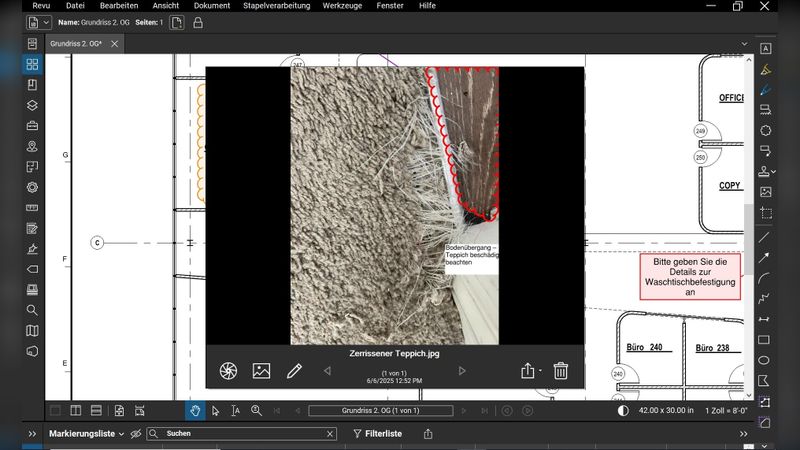This screenshot has height=450, width=800.
Task: Open the Grundriss 2. OG page selector
Action: [x=381, y=411]
